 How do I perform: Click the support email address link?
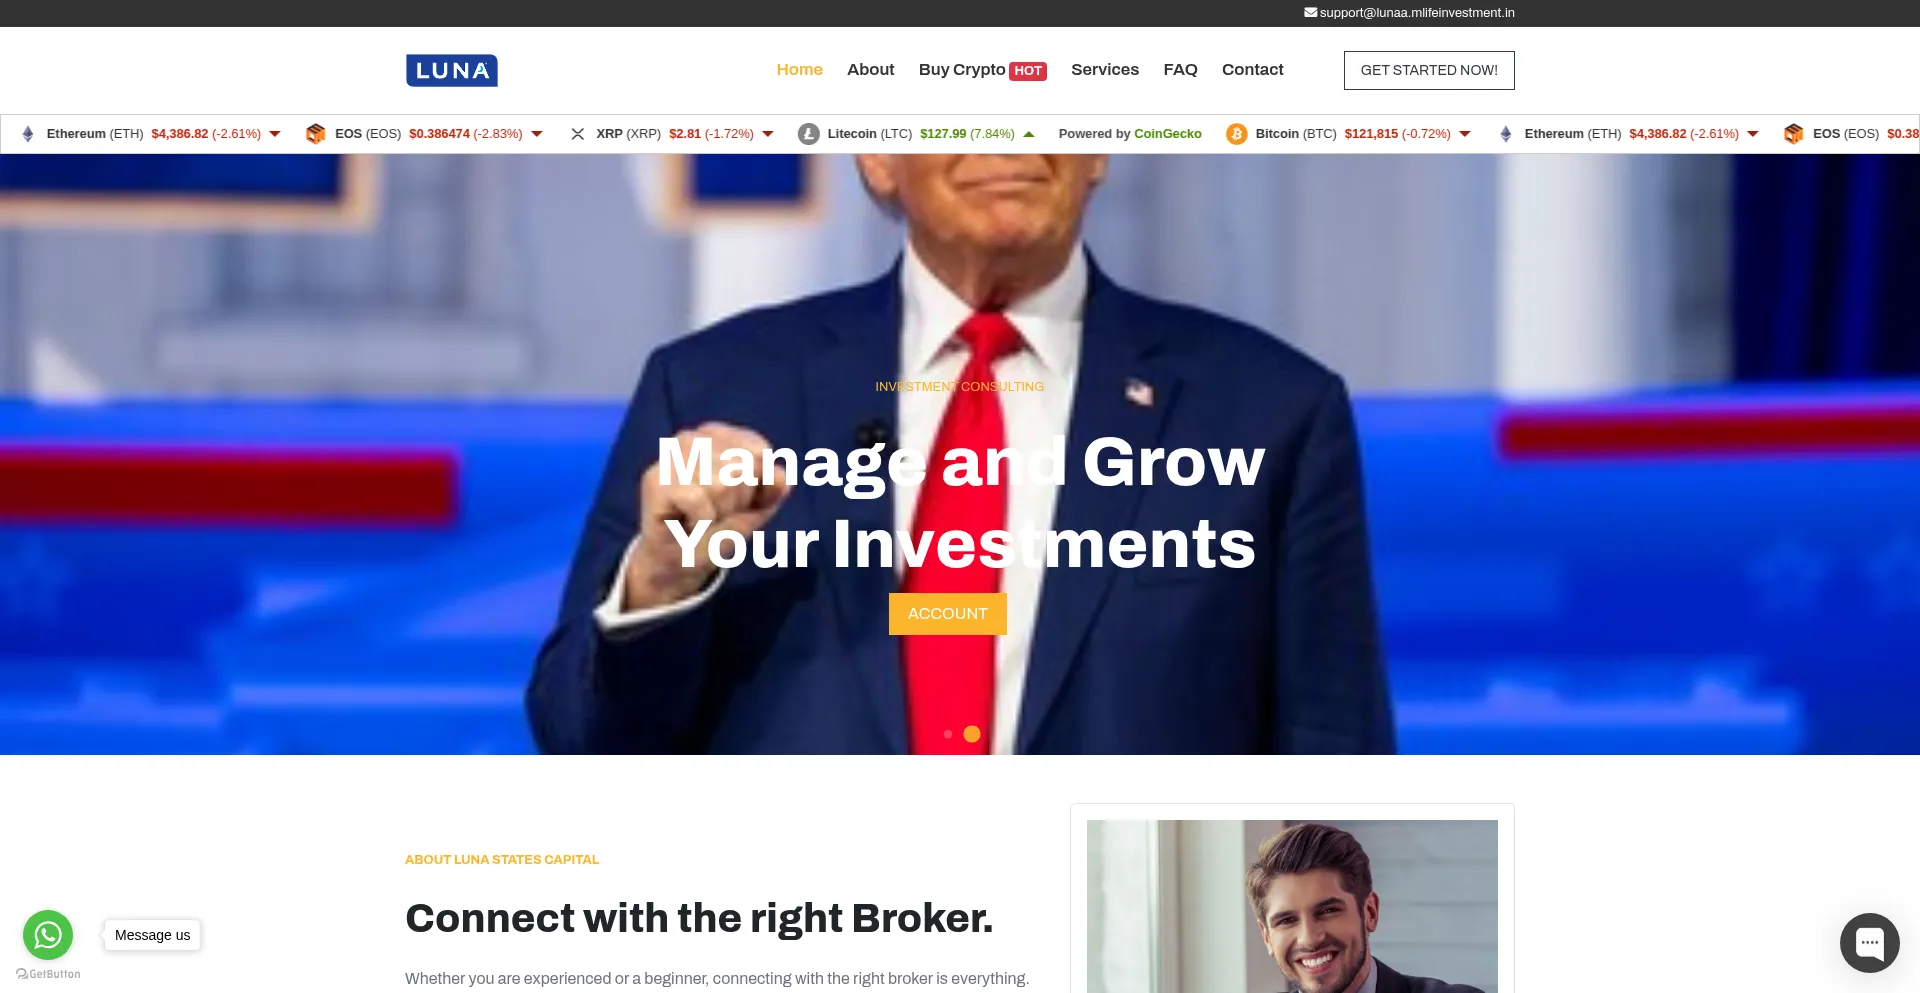1417,13
